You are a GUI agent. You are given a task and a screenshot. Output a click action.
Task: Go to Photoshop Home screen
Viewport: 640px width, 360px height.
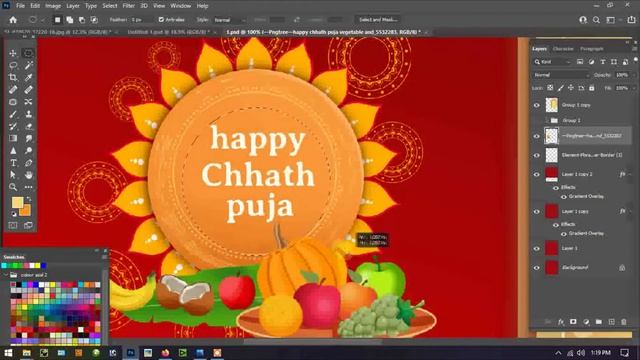pyautogui.click(x=13, y=20)
